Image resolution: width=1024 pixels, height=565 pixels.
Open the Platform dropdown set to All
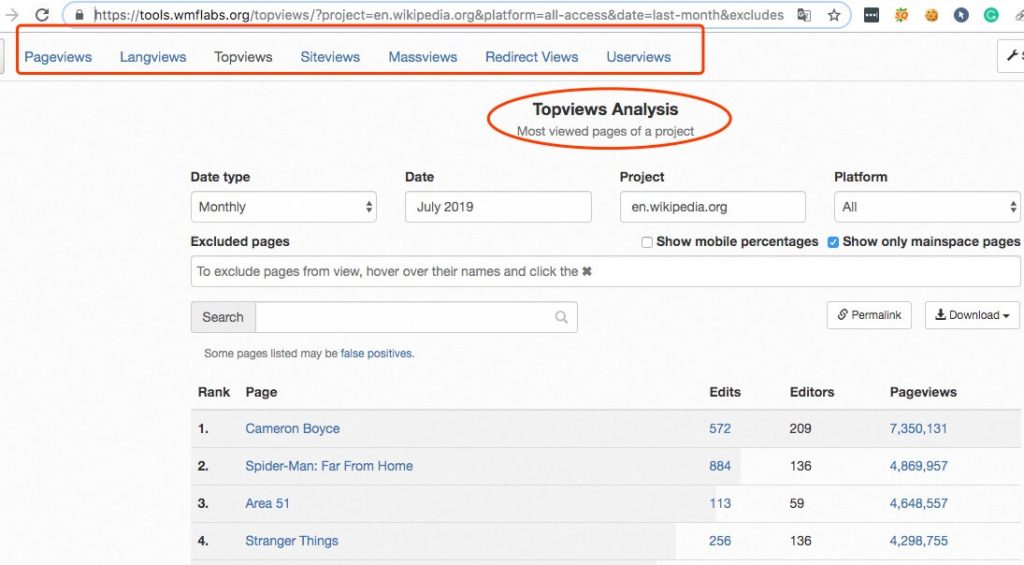(x=926, y=207)
